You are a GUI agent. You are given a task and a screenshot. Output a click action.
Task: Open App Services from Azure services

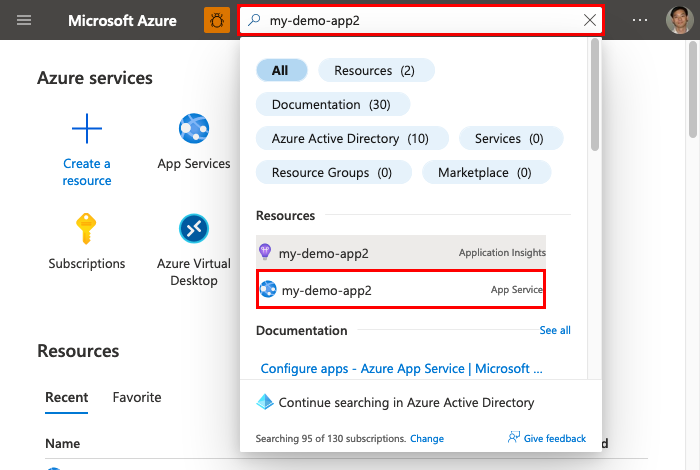(x=194, y=130)
